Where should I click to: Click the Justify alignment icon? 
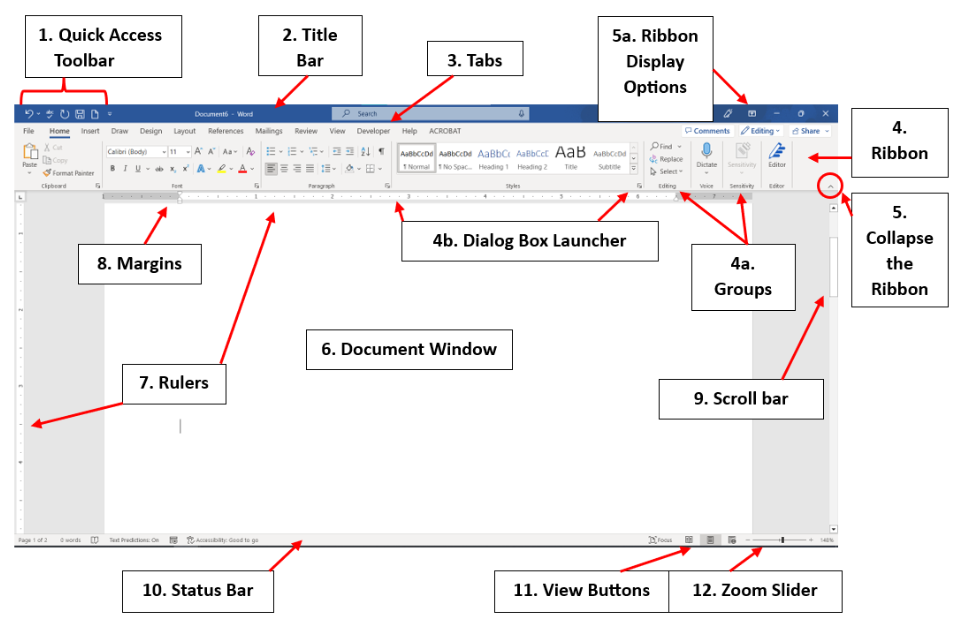310,169
